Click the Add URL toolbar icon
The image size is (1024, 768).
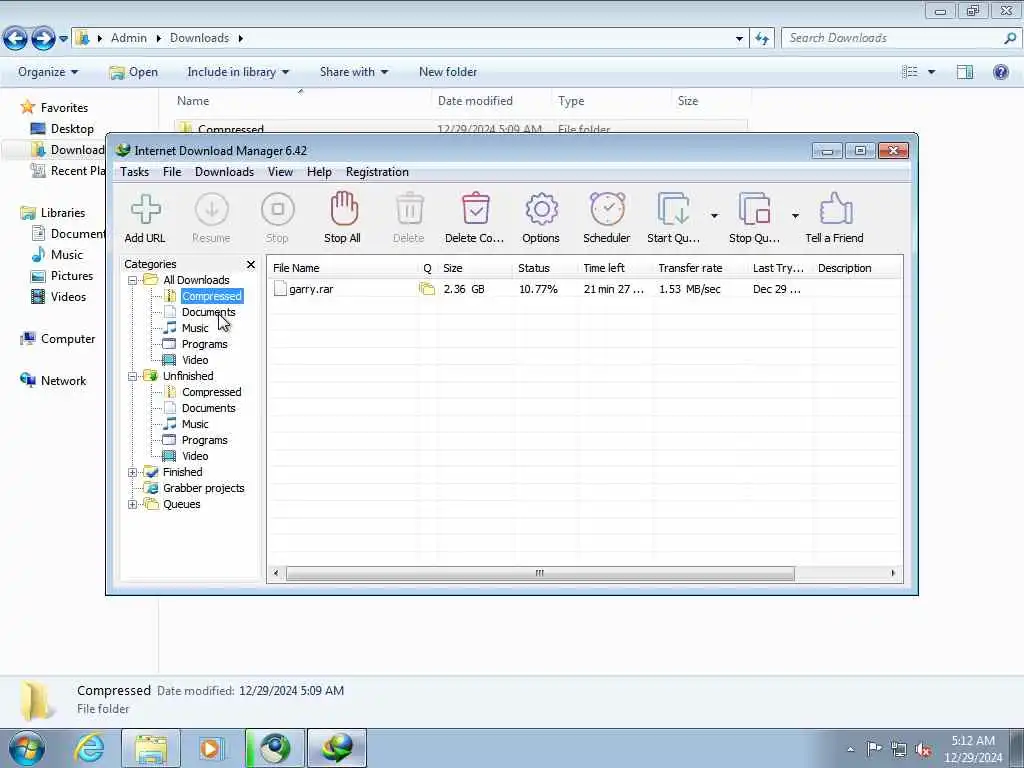tap(145, 218)
